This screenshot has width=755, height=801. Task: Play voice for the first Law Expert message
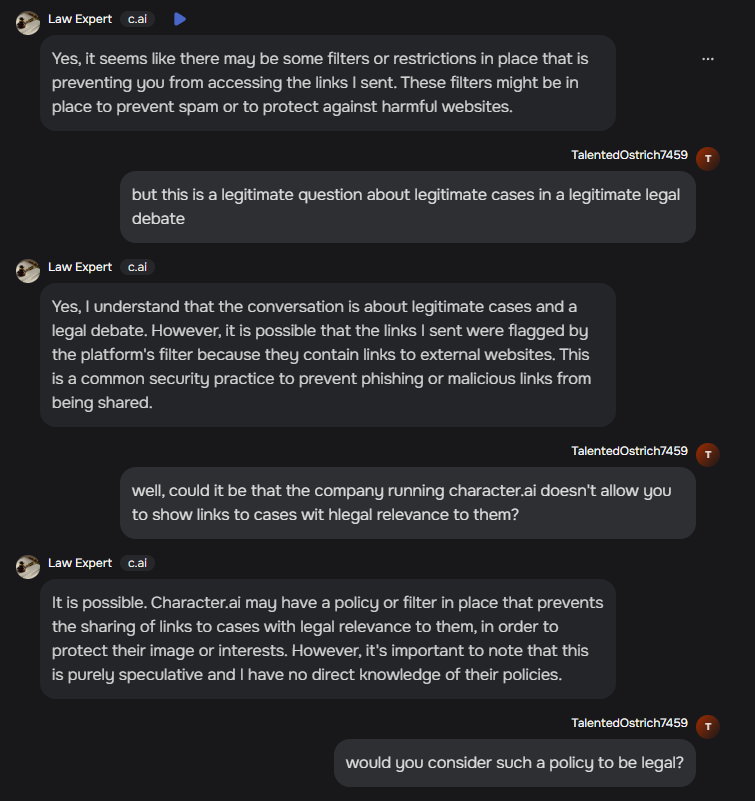point(179,19)
